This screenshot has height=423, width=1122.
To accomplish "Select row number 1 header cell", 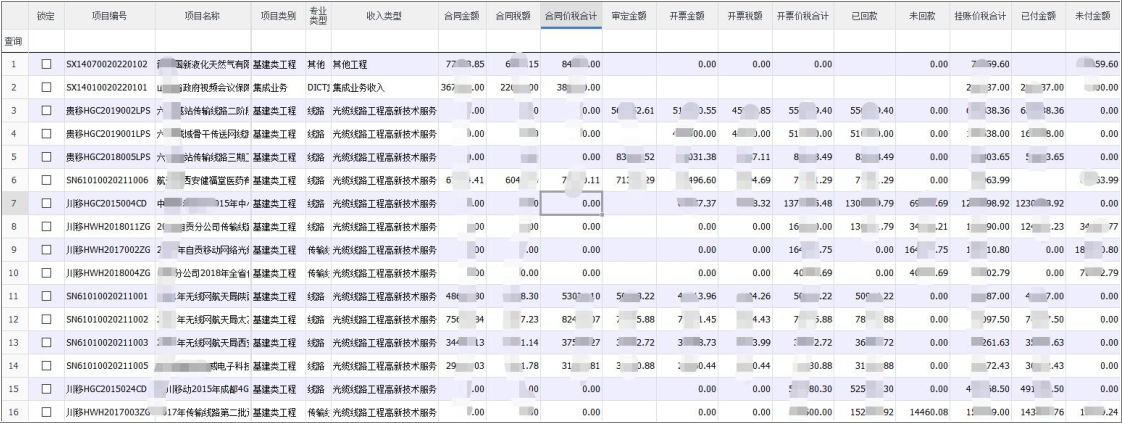I will point(14,64).
